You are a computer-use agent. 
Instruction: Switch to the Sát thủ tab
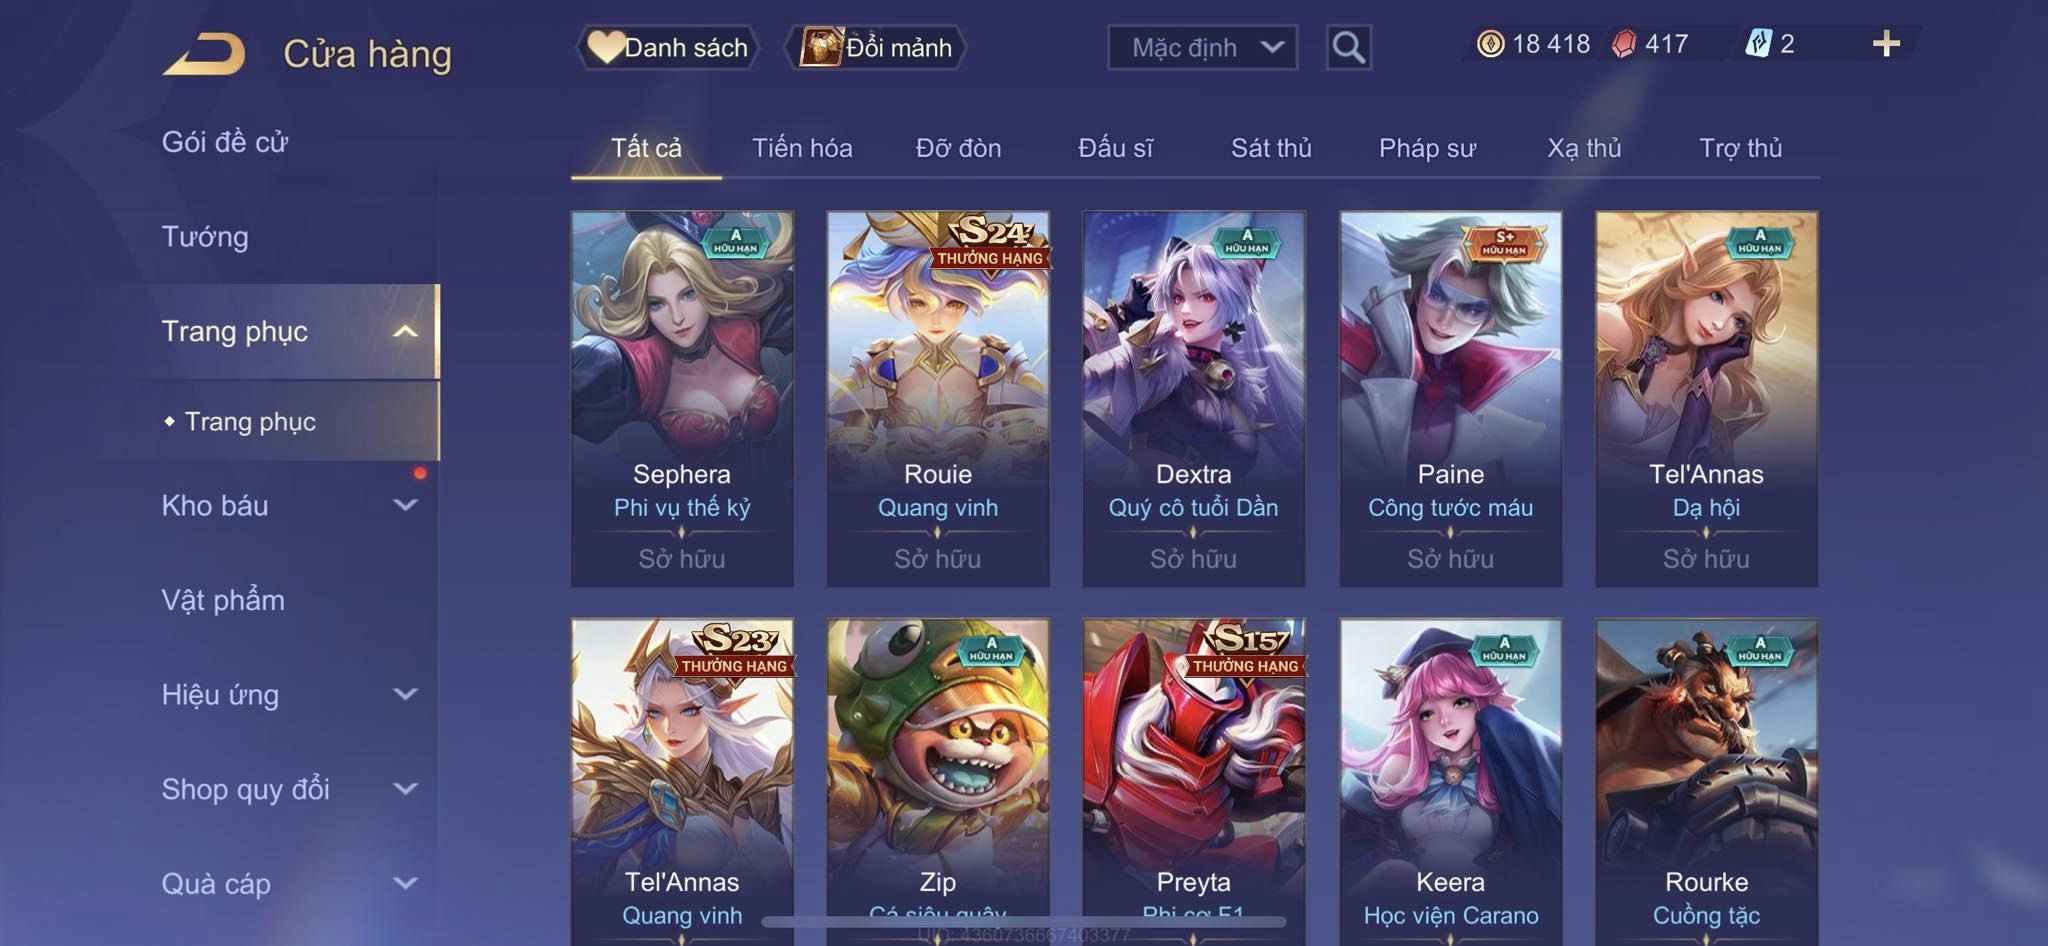(1271, 148)
